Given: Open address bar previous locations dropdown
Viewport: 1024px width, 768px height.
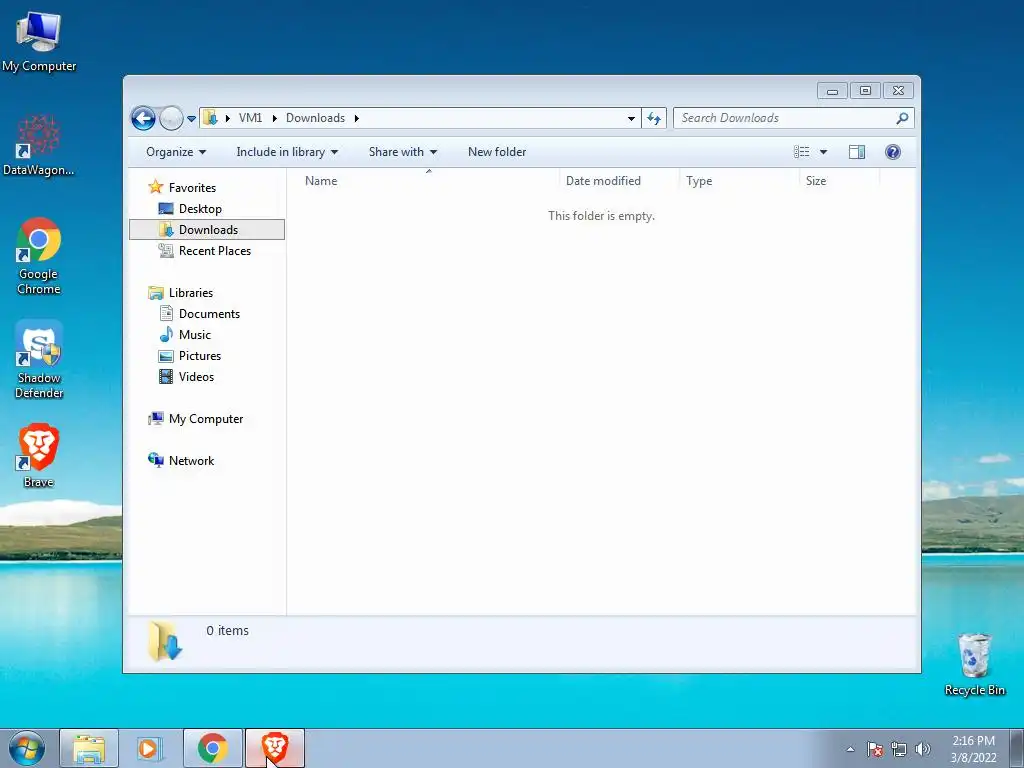Looking at the screenshot, I should coord(631,118).
